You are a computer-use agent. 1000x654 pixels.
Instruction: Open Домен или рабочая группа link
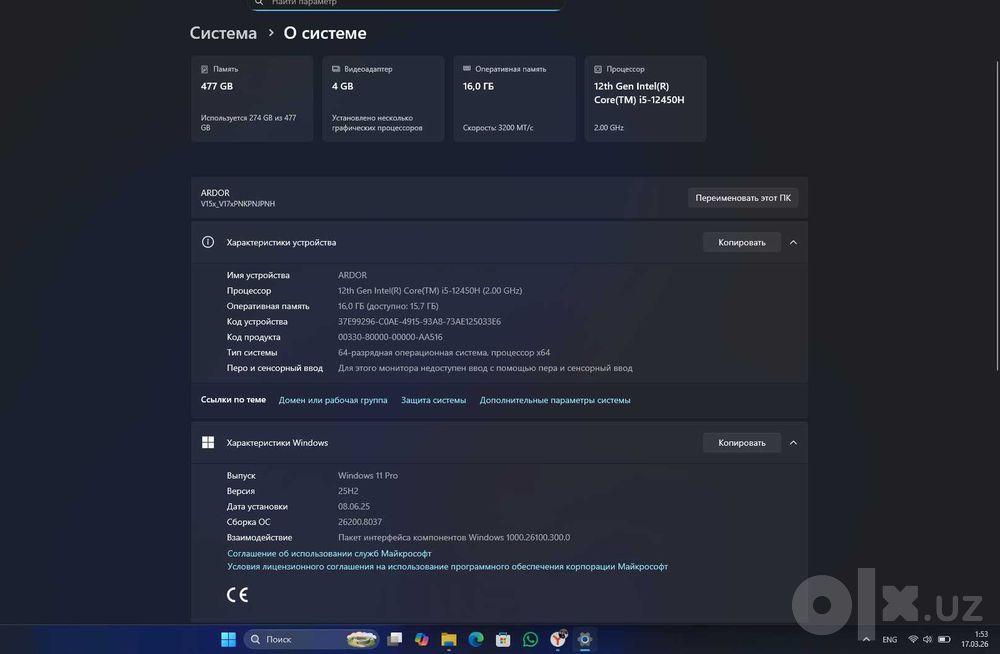333,400
